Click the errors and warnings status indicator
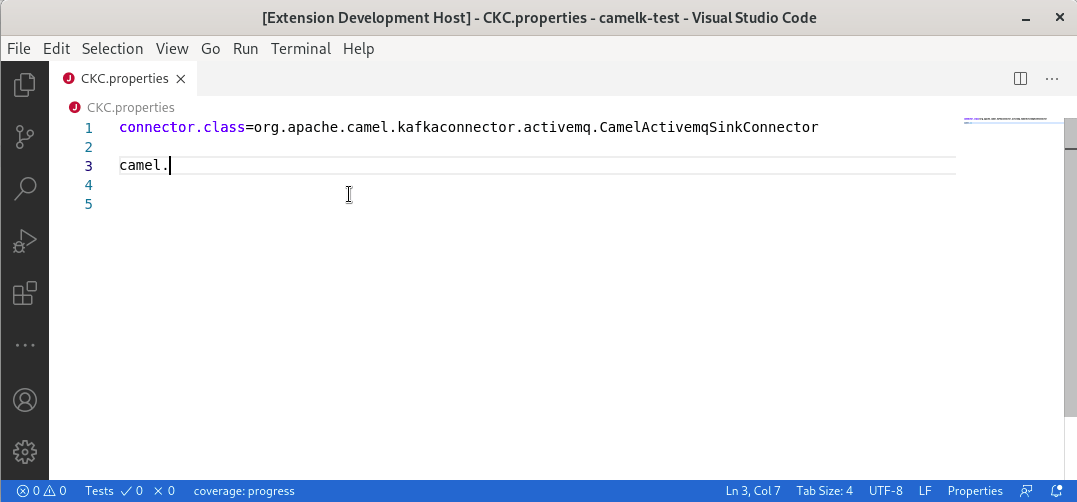The width and height of the screenshot is (1077, 502). pos(42,491)
